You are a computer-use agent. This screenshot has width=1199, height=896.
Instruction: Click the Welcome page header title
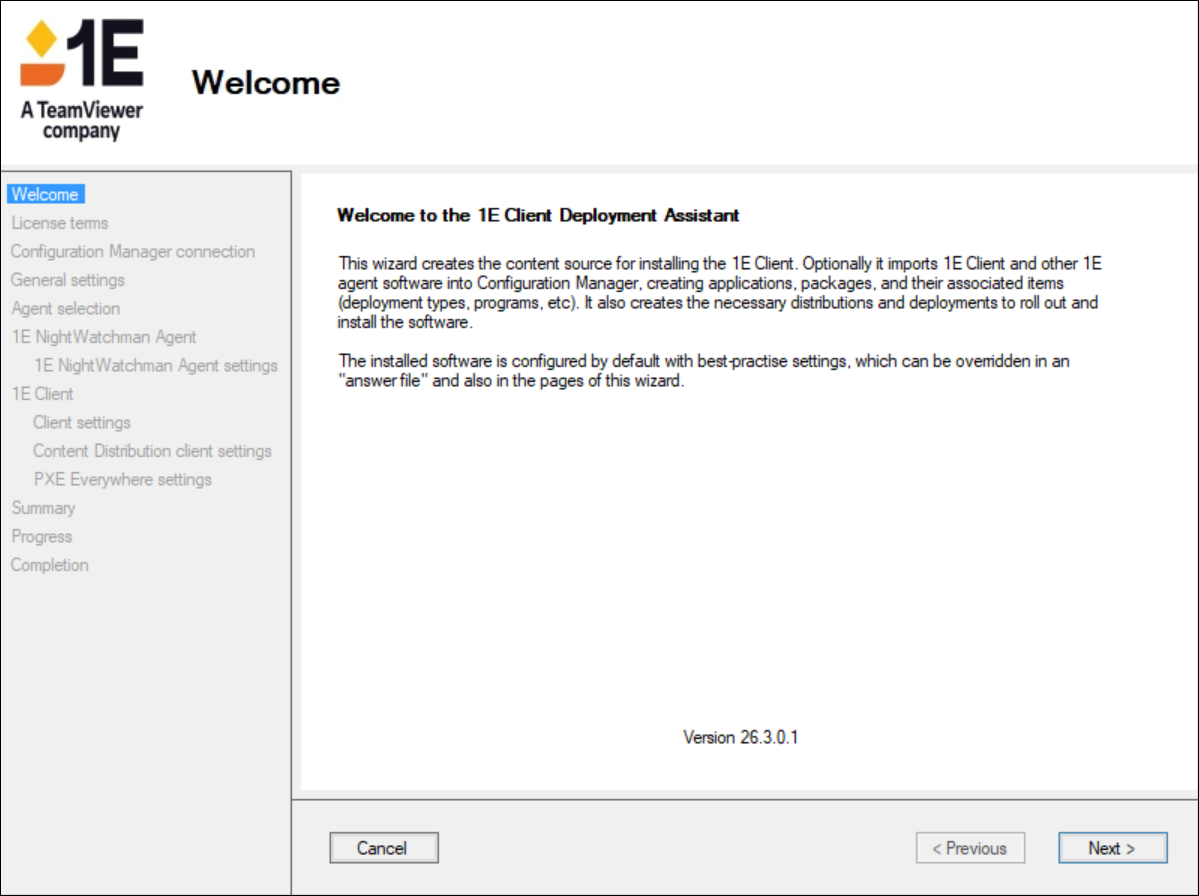(266, 82)
